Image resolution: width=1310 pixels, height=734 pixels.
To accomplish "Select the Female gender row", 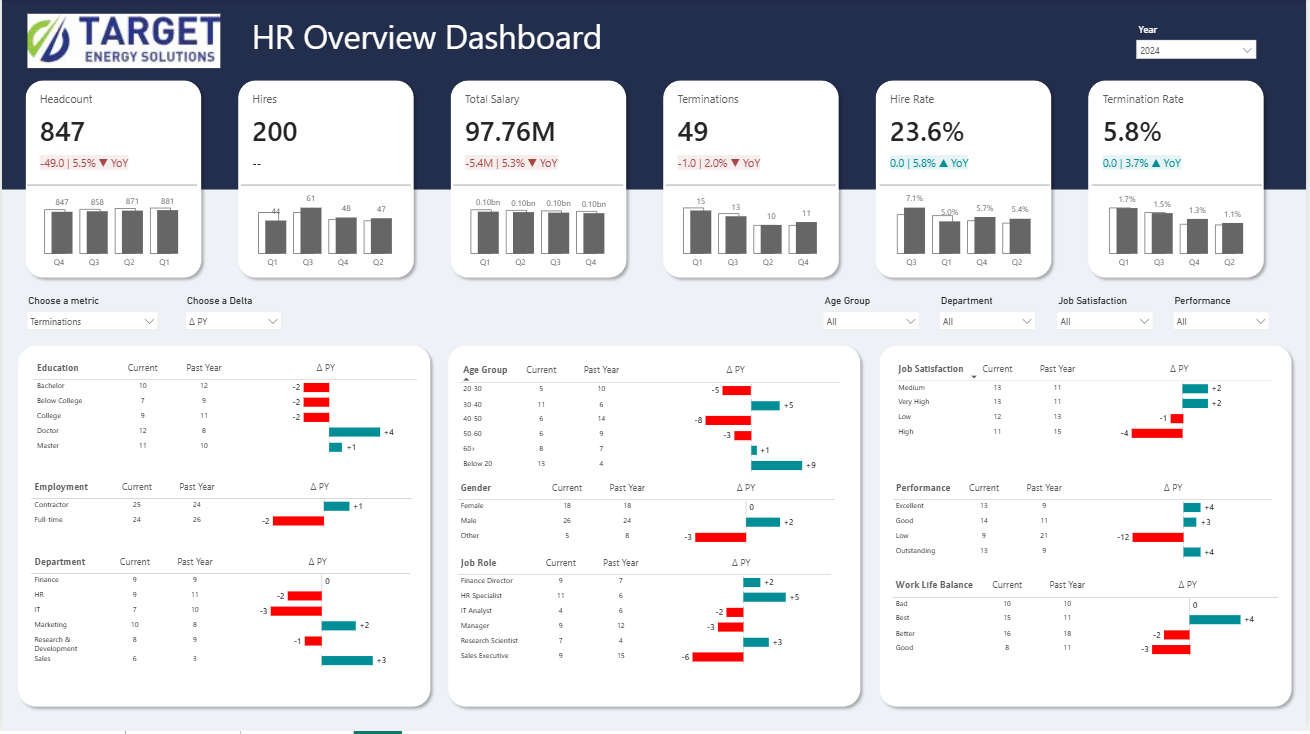I will coord(645,506).
